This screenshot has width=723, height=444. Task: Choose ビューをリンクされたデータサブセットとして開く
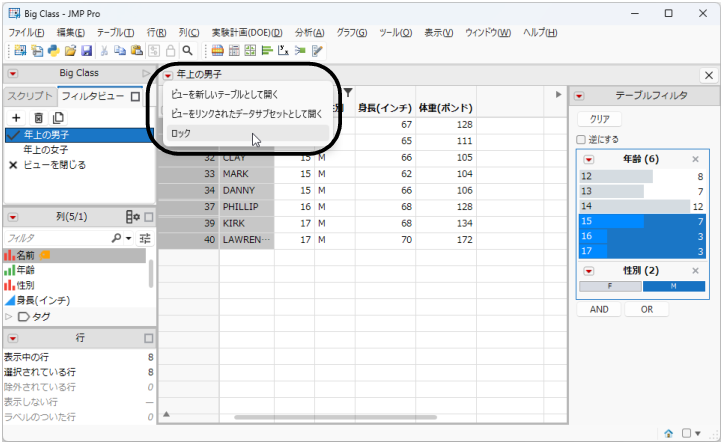tap(248, 114)
